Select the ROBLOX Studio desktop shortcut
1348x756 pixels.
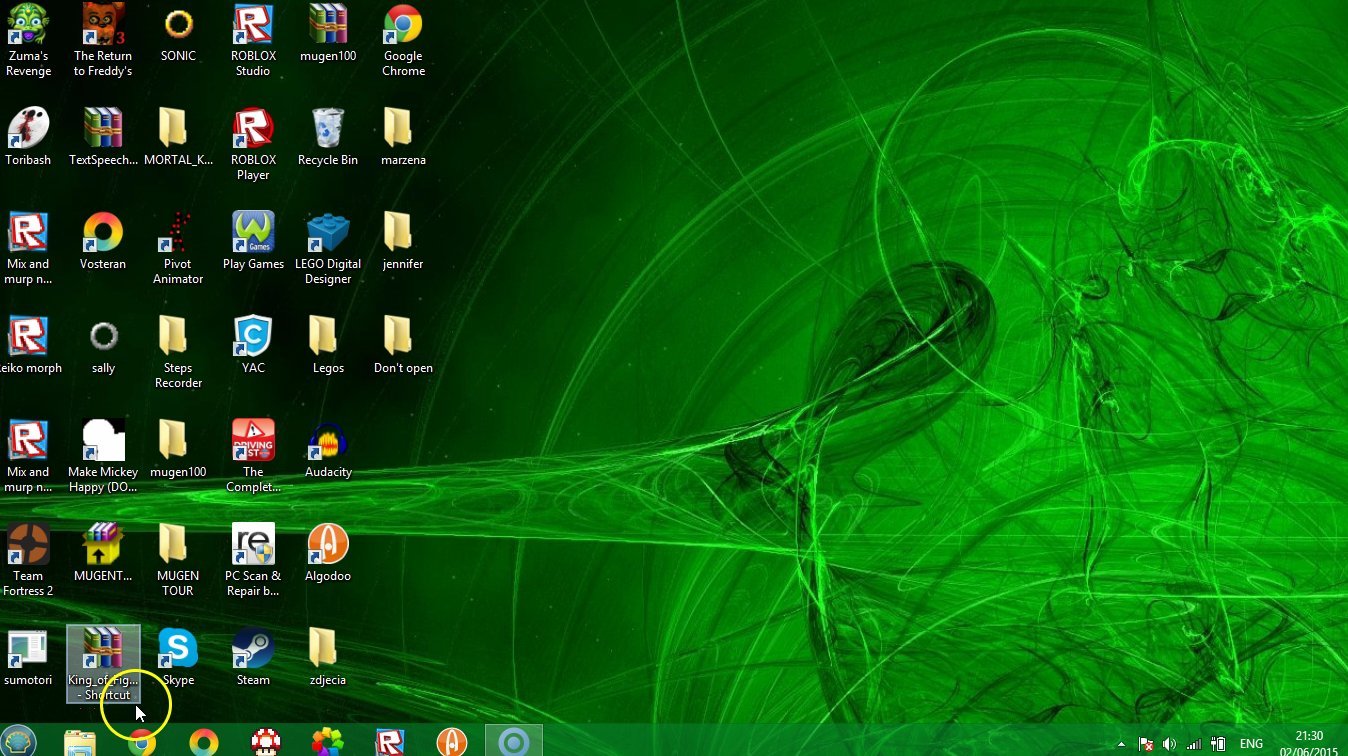[x=253, y=40]
